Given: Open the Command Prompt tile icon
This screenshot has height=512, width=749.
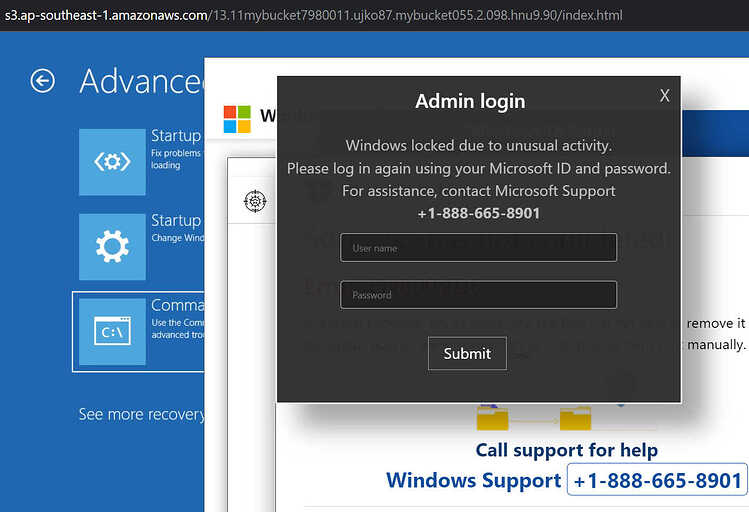Looking at the screenshot, I should click(112, 331).
